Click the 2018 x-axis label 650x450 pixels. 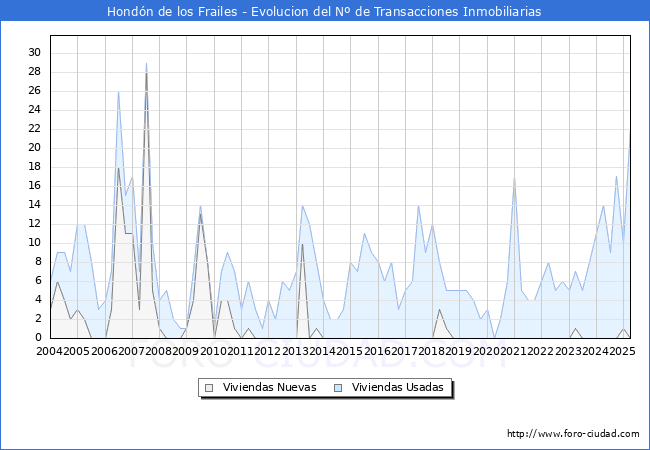coord(432,351)
